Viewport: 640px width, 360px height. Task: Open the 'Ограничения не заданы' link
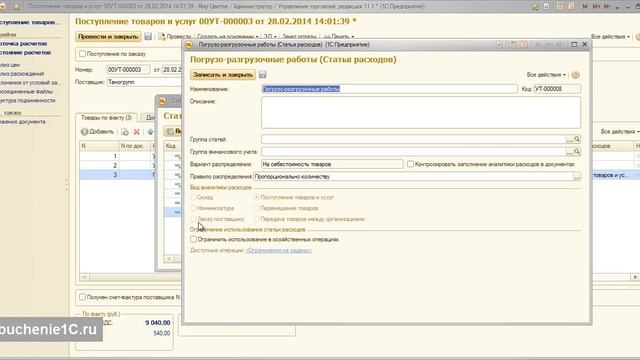tap(279, 251)
